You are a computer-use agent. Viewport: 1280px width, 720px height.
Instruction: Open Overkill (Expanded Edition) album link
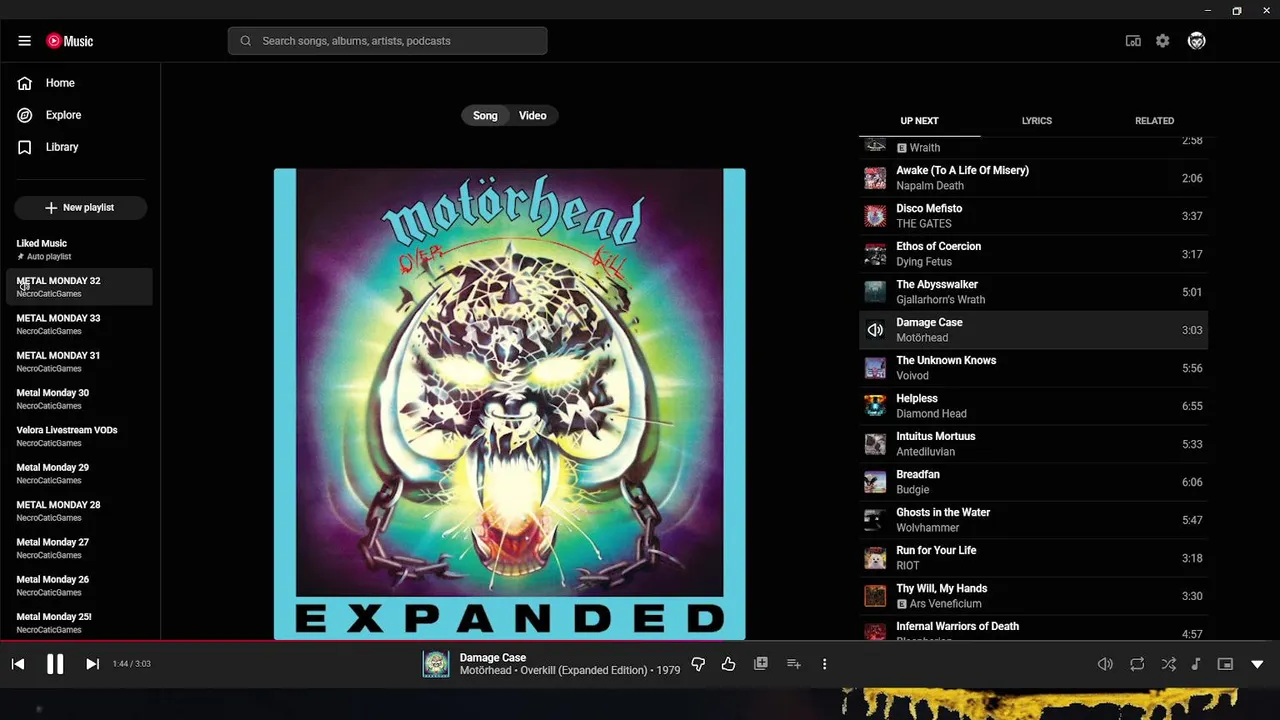tap(584, 671)
